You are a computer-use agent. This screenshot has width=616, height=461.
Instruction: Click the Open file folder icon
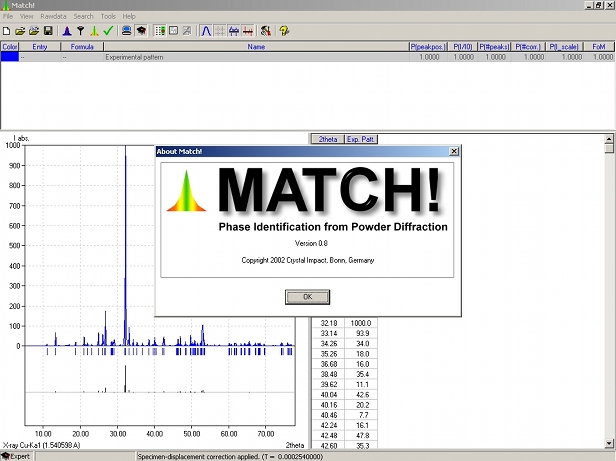pos(20,31)
